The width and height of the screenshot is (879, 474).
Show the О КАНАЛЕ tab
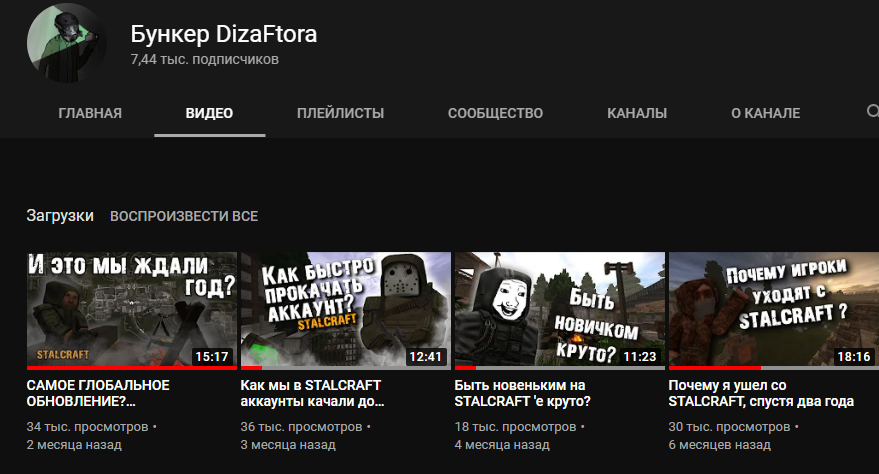pyautogui.click(x=765, y=113)
